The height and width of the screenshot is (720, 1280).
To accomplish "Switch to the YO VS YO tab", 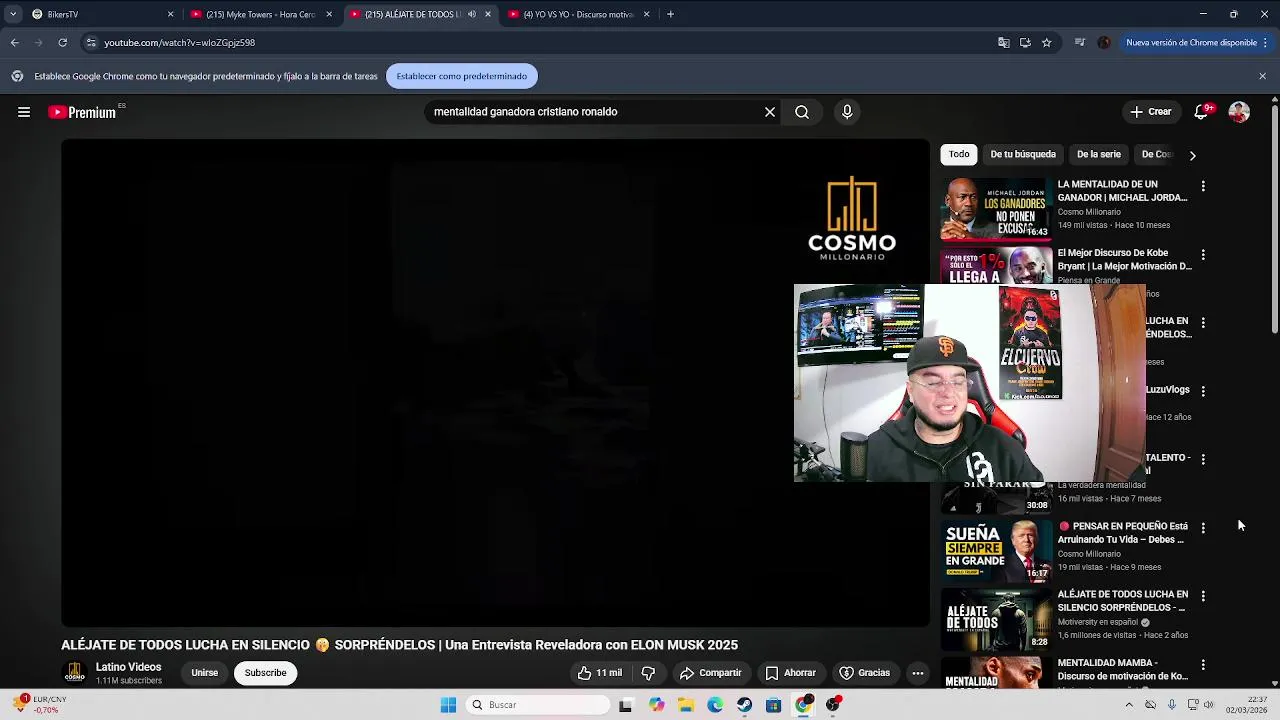I will click(x=579, y=14).
